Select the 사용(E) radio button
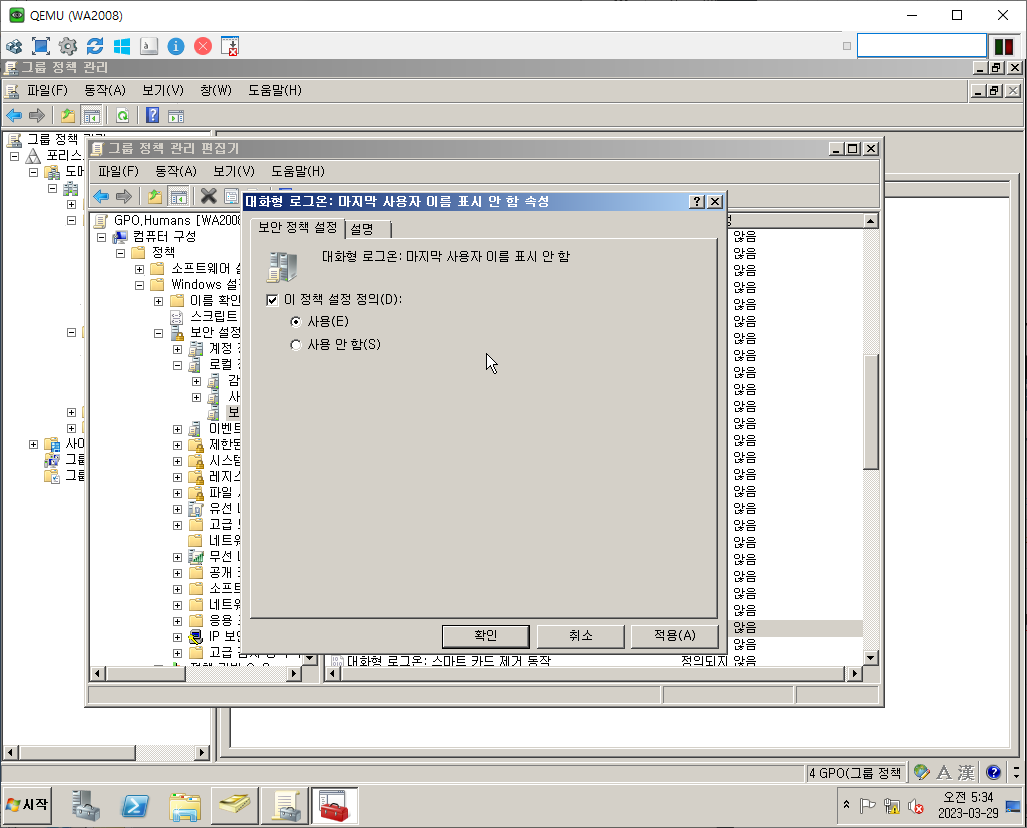The width and height of the screenshot is (1027, 828). [x=295, y=322]
